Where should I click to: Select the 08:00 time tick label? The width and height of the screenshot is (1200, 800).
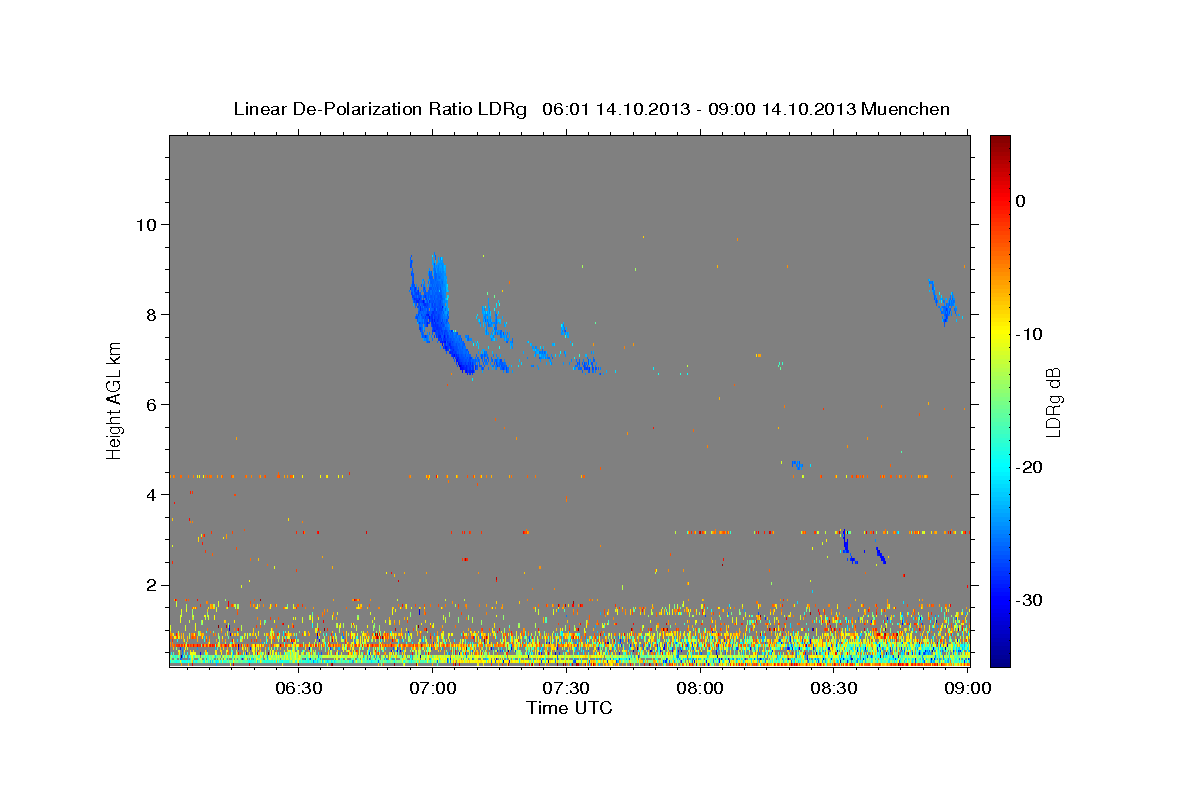(700, 688)
